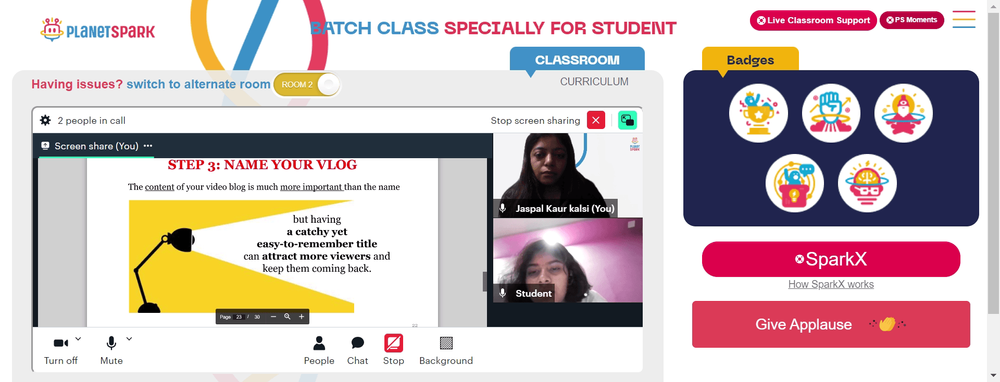Click the green picture-in-picture layout icon

click(628, 120)
